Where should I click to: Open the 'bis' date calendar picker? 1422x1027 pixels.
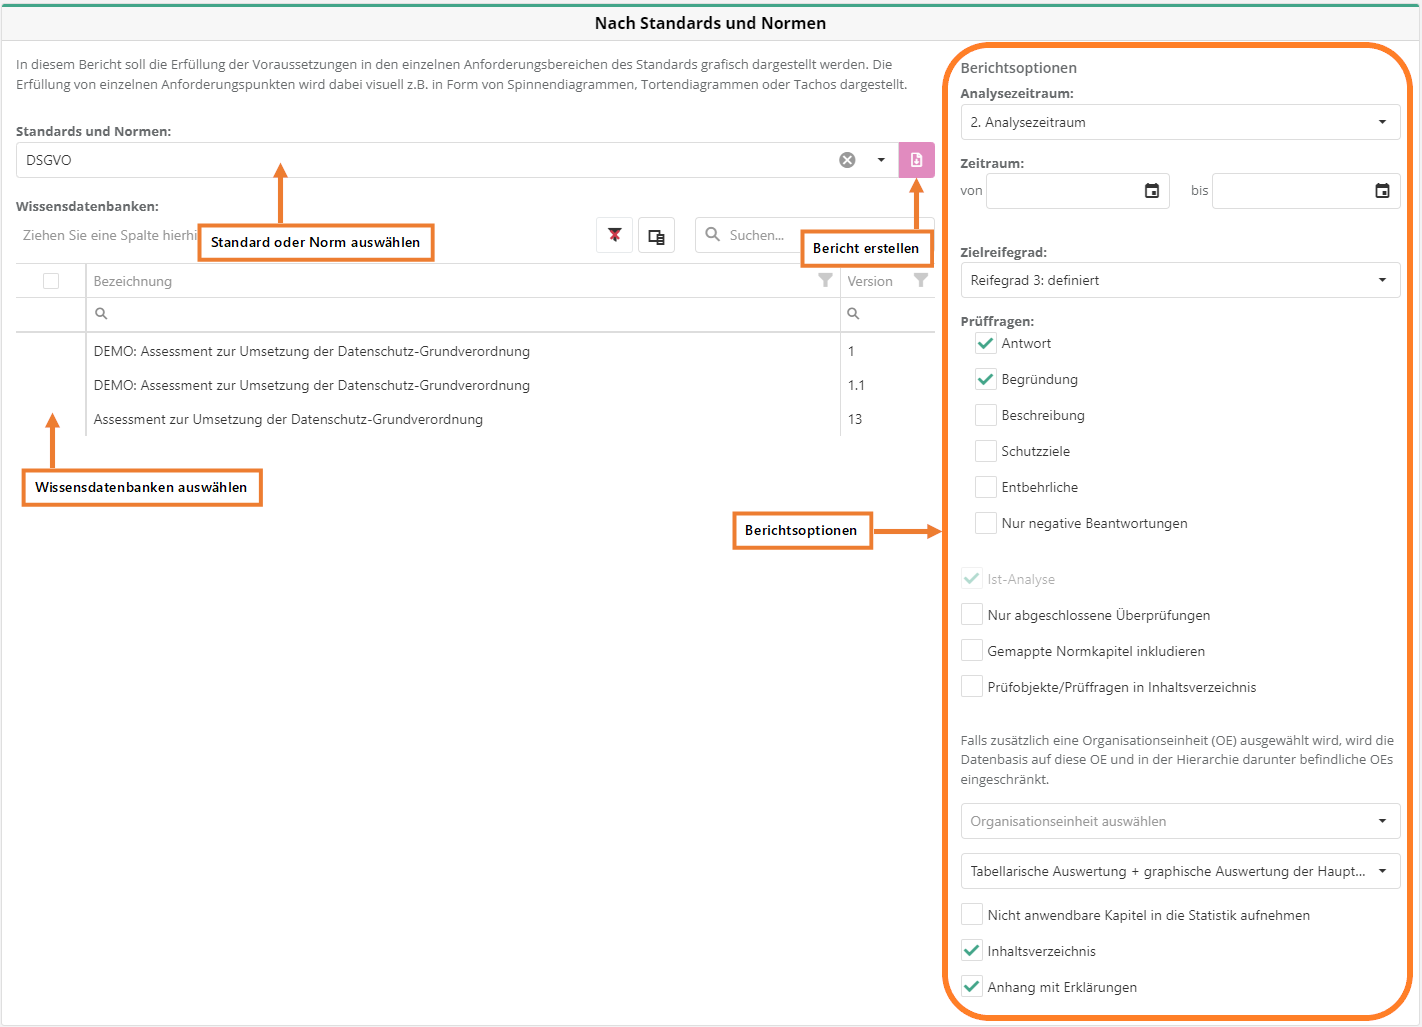[x=1382, y=191]
